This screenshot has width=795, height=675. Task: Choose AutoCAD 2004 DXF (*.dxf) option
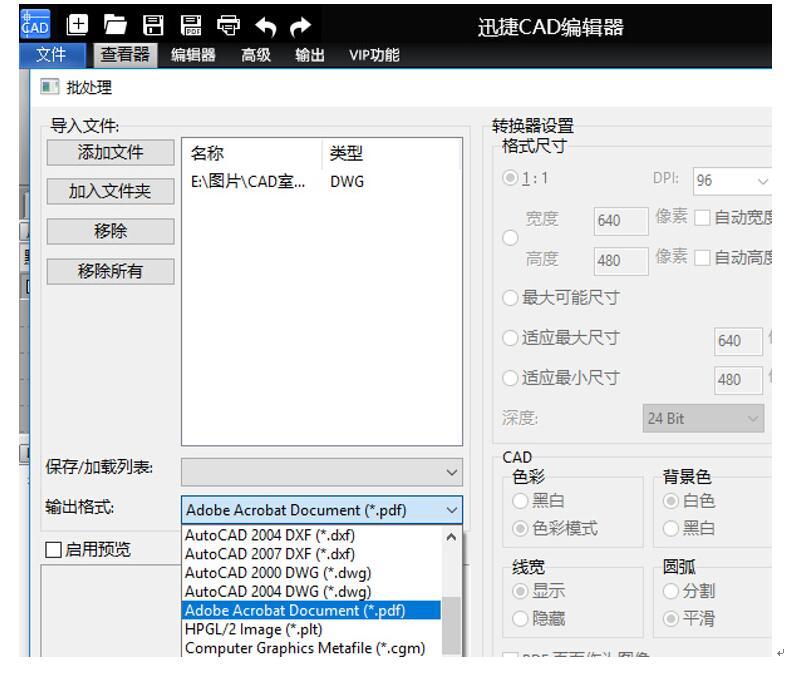[311, 535]
